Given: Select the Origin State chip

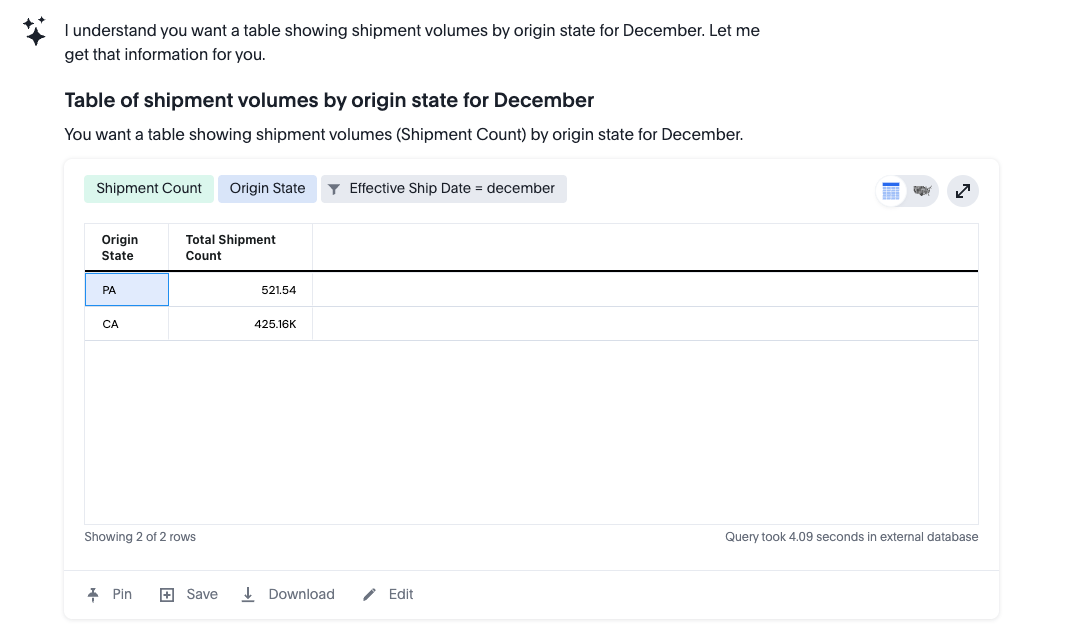Looking at the screenshot, I should click(267, 189).
